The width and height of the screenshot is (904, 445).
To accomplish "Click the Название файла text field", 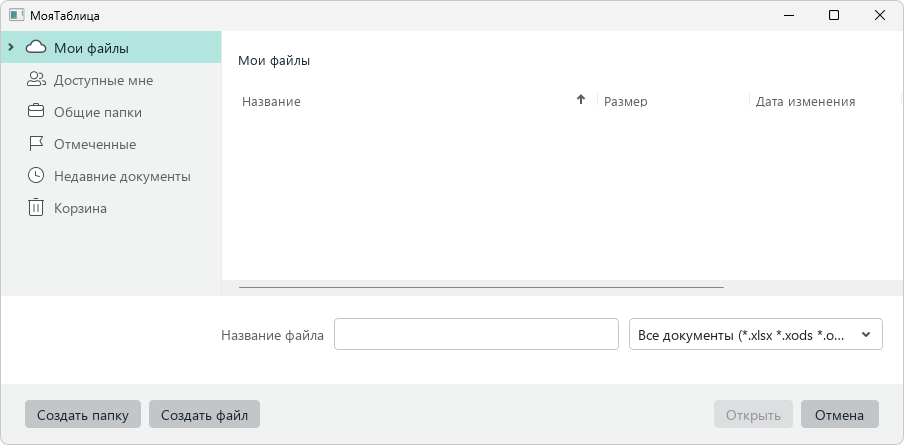I will pos(476,335).
